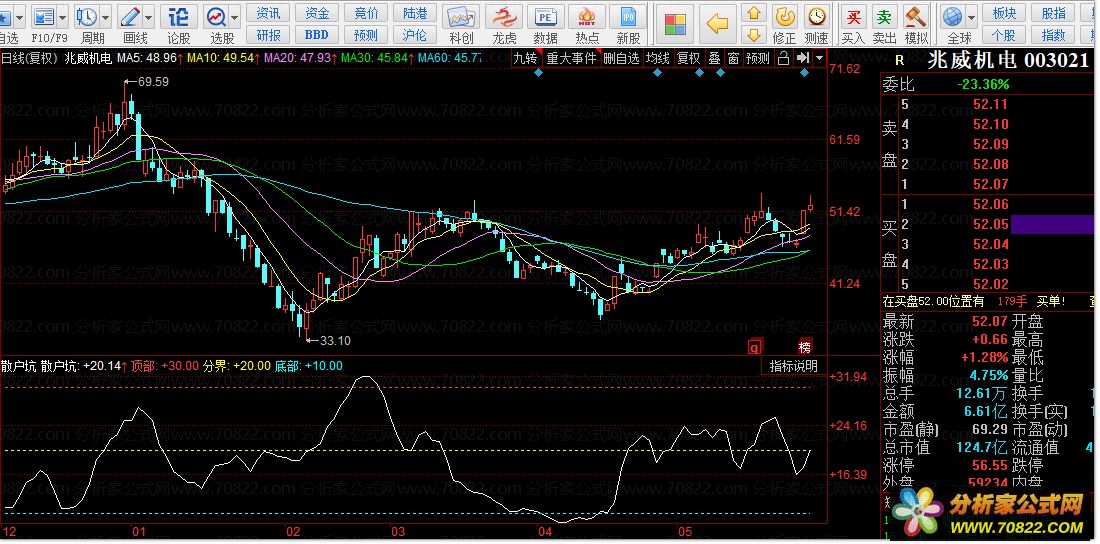Open the 竞价 auction tab
Screen dimensions: 1100x544
[366, 13]
